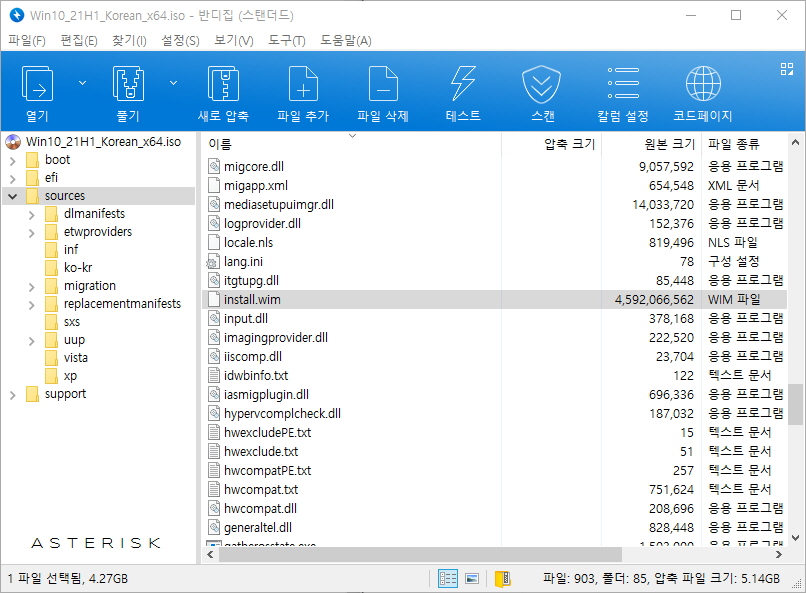Switch to thumbnail view in status bar
Viewport: 806px width, 593px height.
(472, 579)
